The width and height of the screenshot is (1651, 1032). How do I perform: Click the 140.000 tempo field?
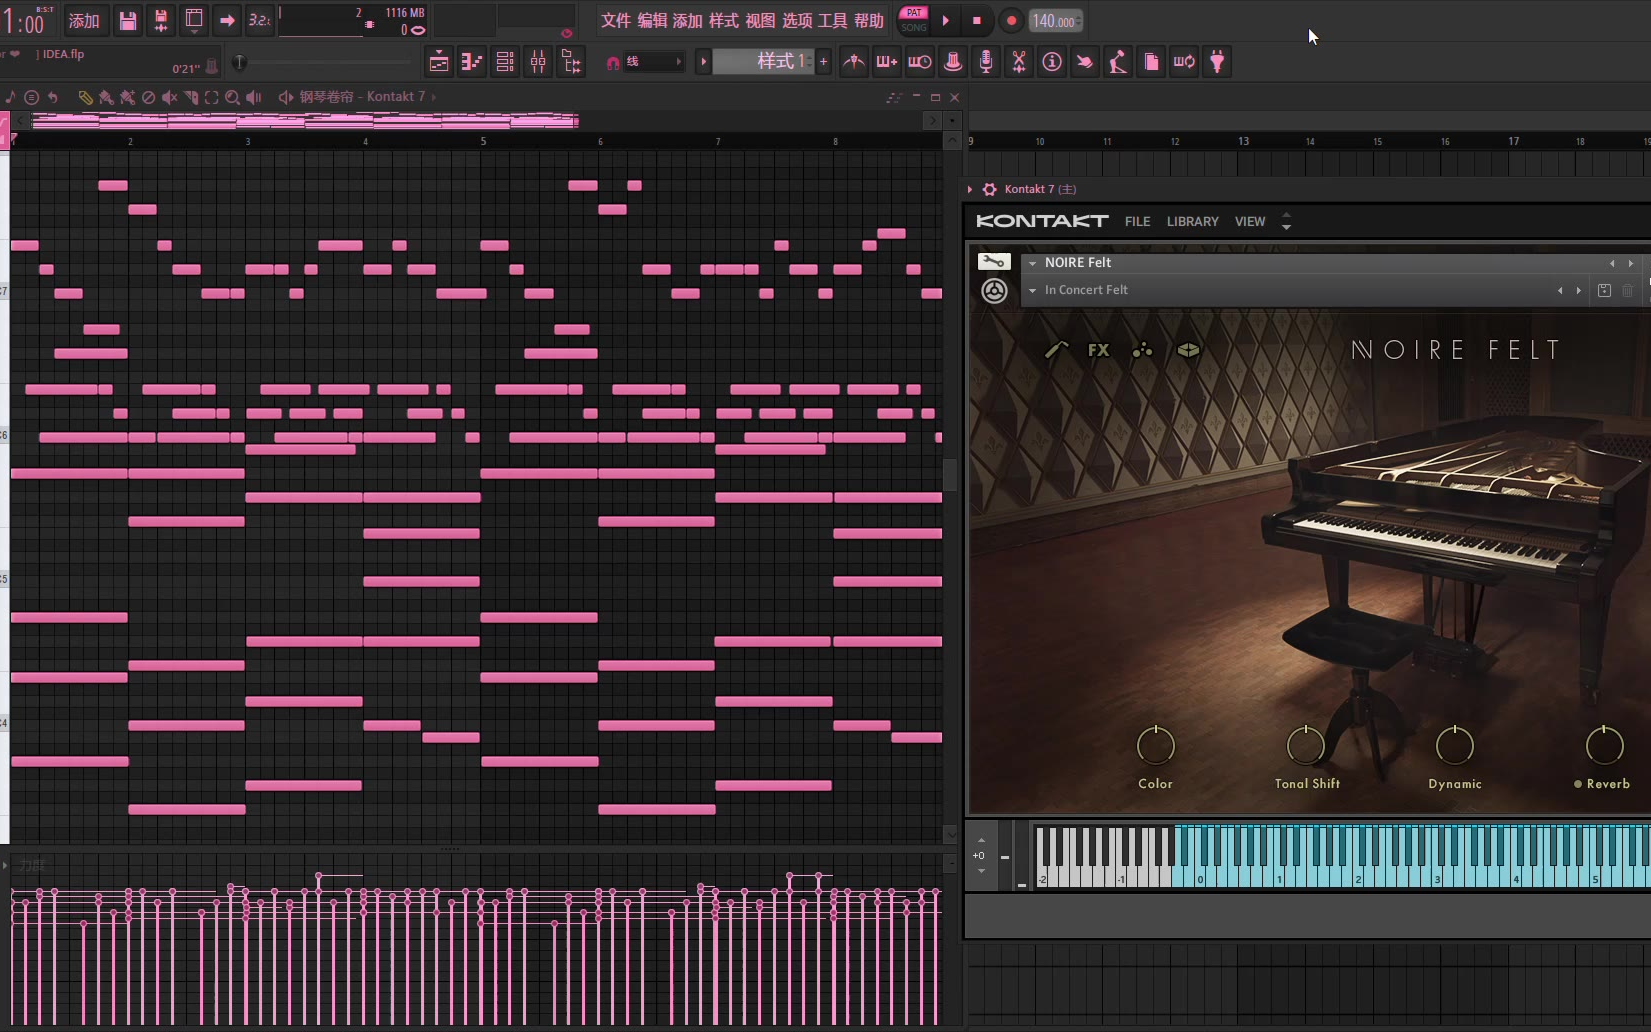(x=1053, y=21)
